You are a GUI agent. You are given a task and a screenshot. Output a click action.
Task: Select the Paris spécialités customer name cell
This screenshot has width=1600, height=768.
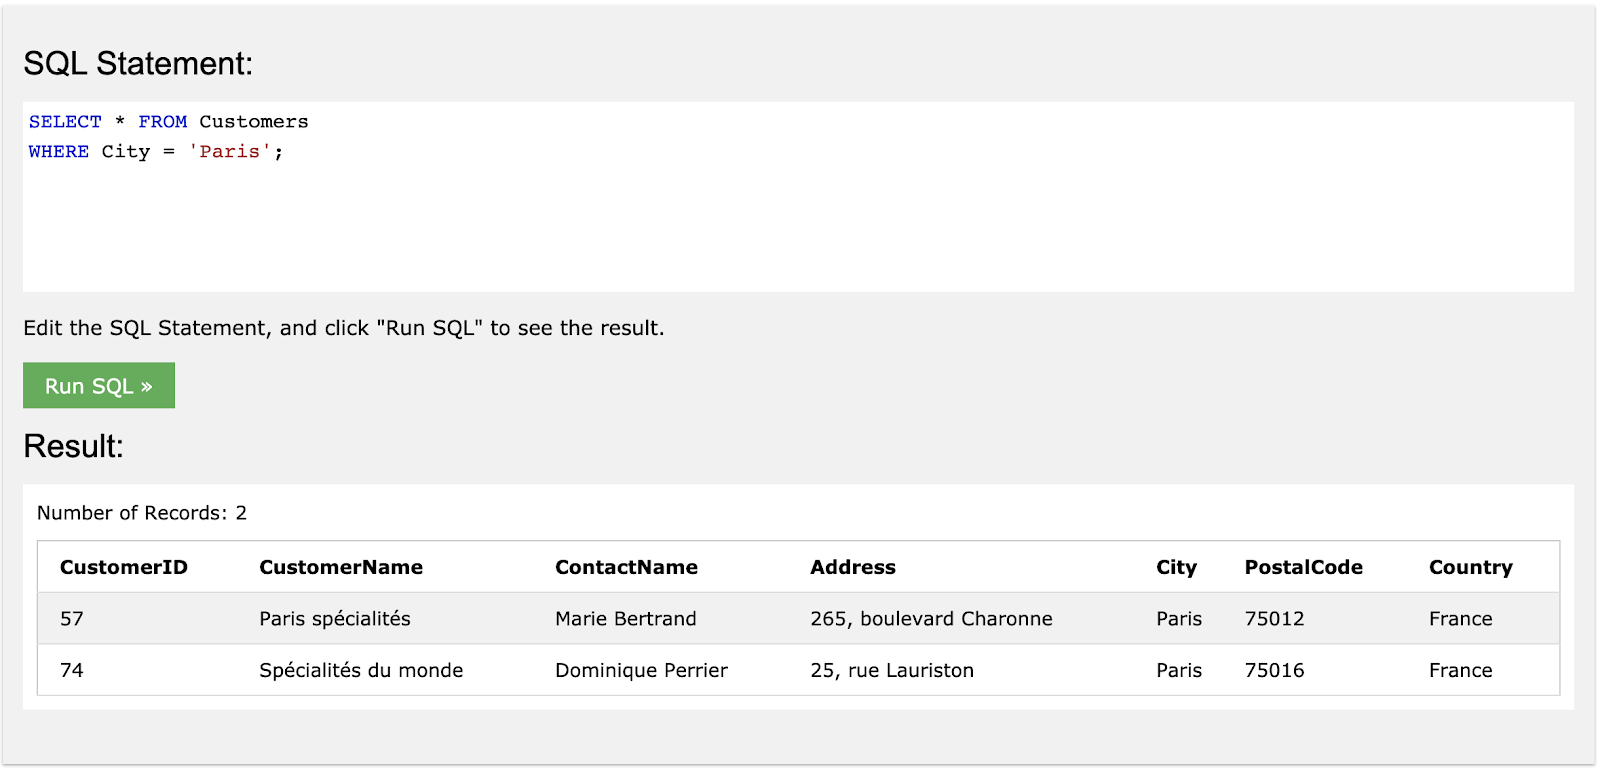(x=335, y=619)
